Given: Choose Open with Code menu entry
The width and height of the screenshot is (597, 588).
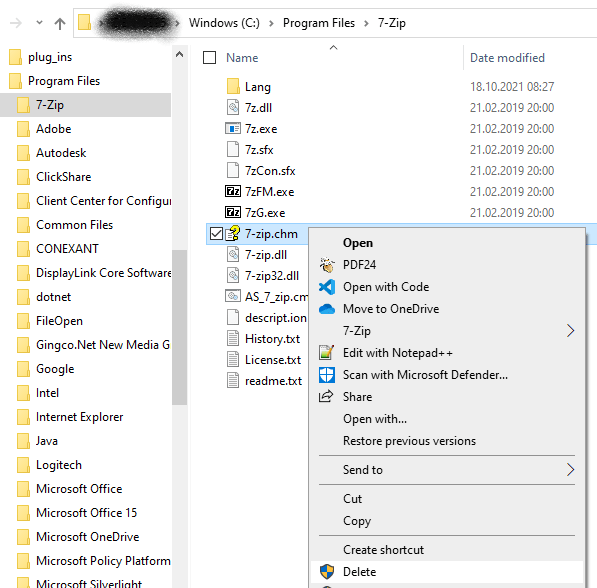Looking at the screenshot, I should point(386,287).
